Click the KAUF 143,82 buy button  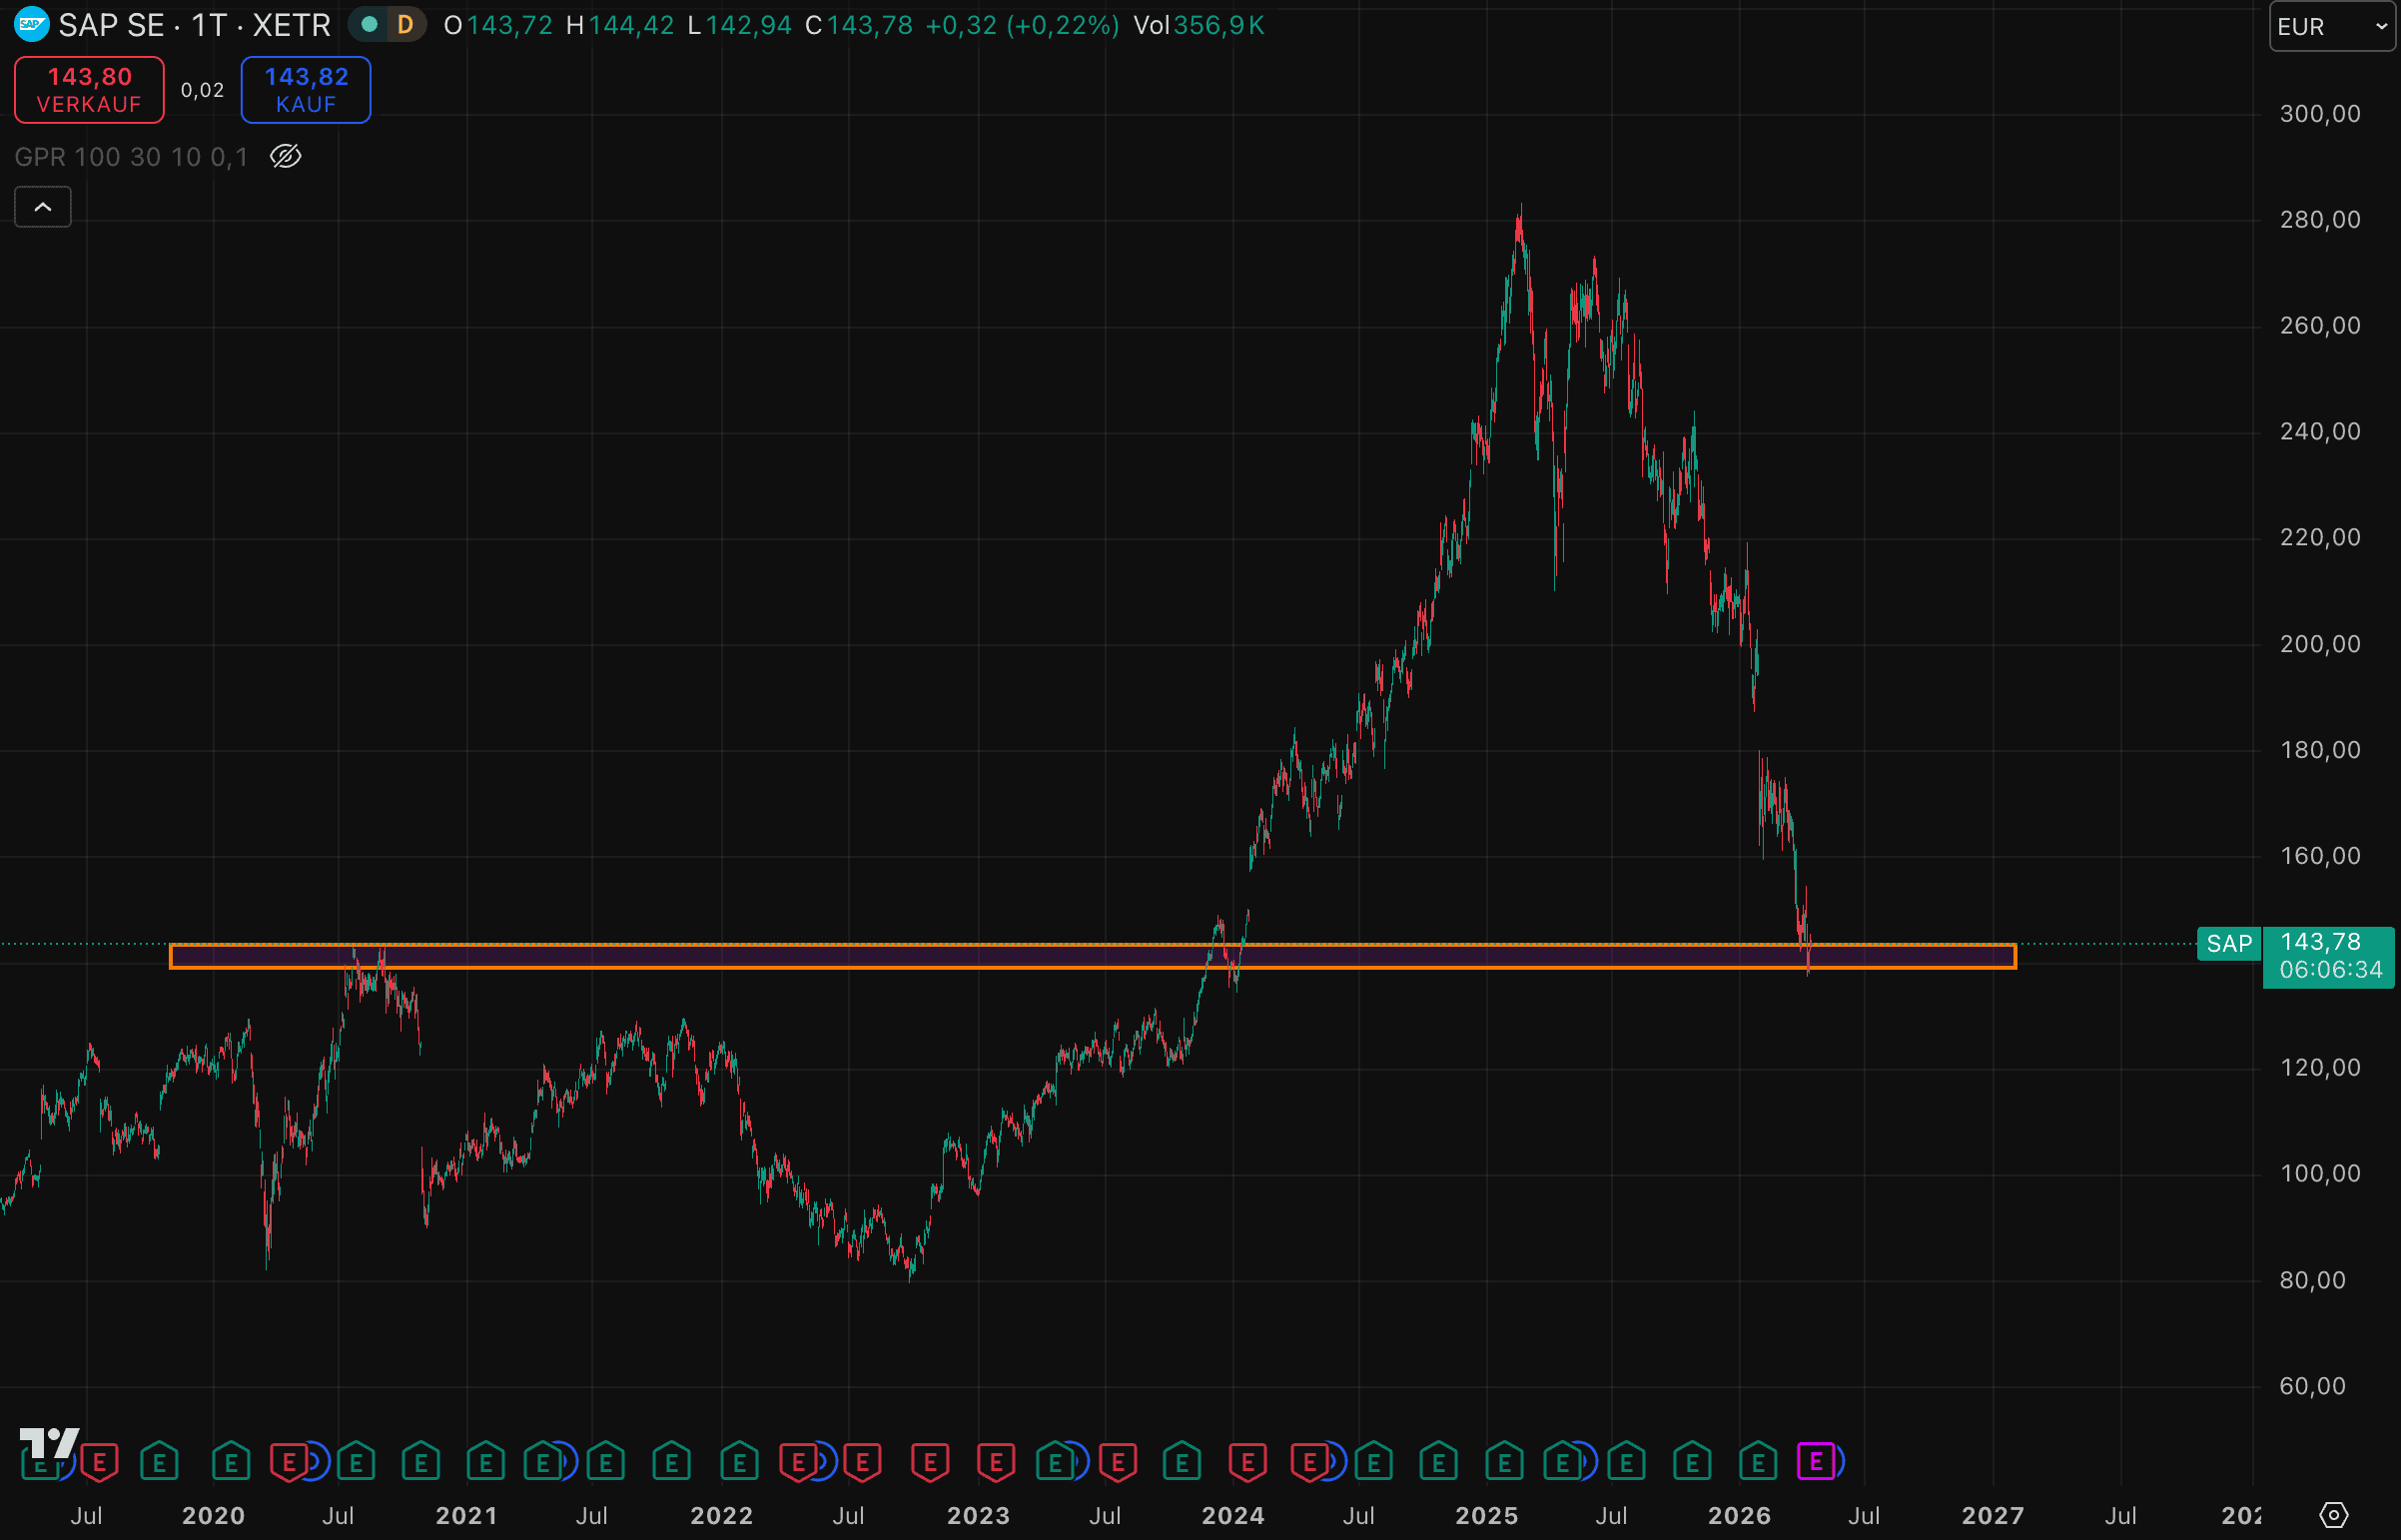pos(306,90)
